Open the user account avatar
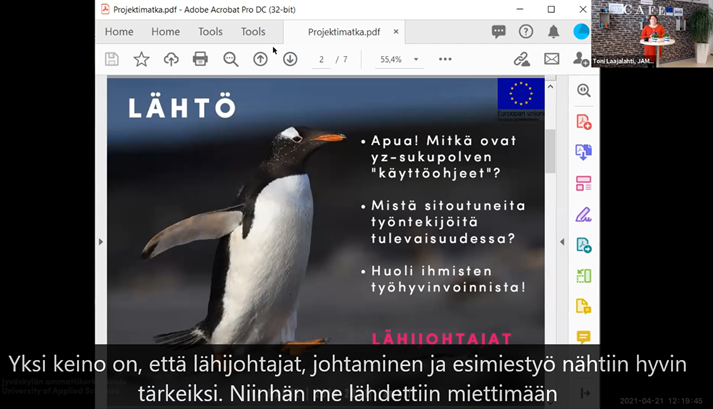The width and height of the screenshot is (713, 409). (x=581, y=31)
